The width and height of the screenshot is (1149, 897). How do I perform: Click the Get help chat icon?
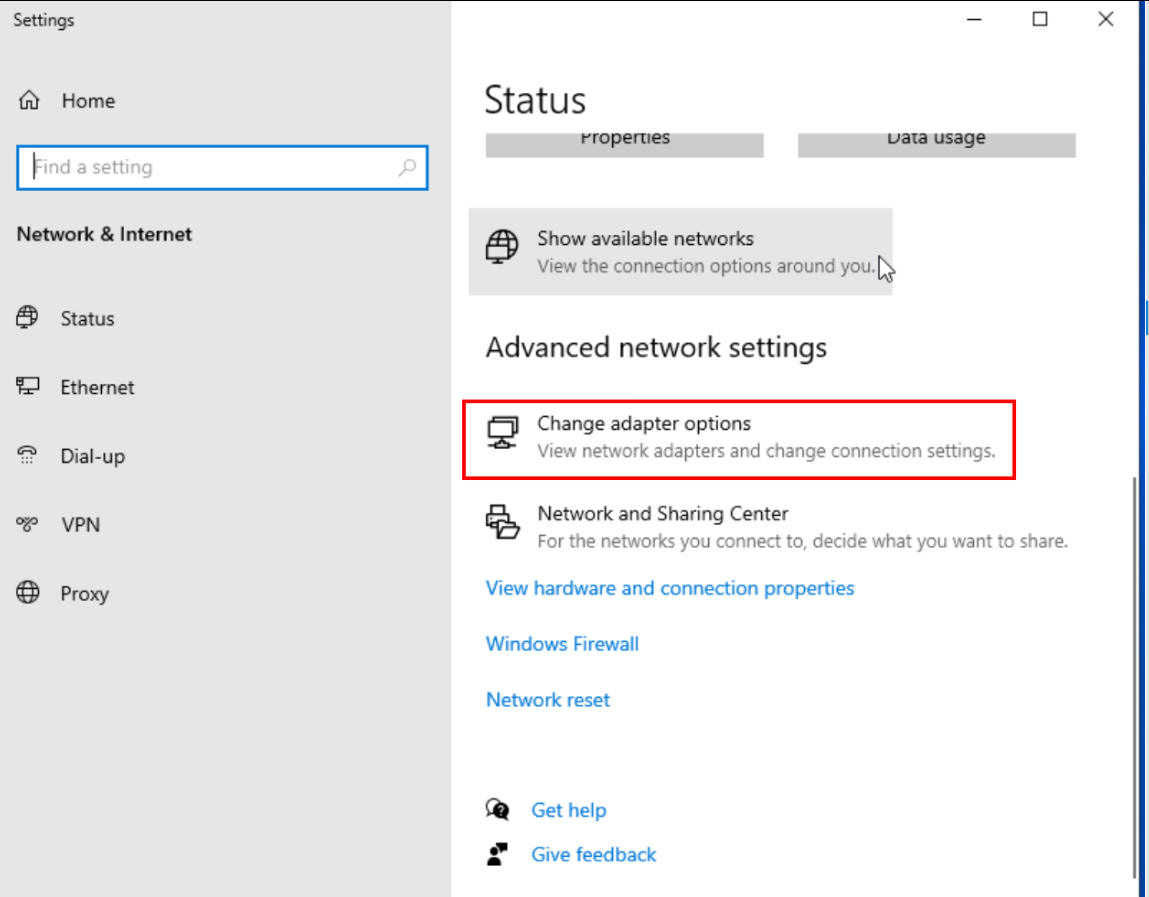point(497,809)
